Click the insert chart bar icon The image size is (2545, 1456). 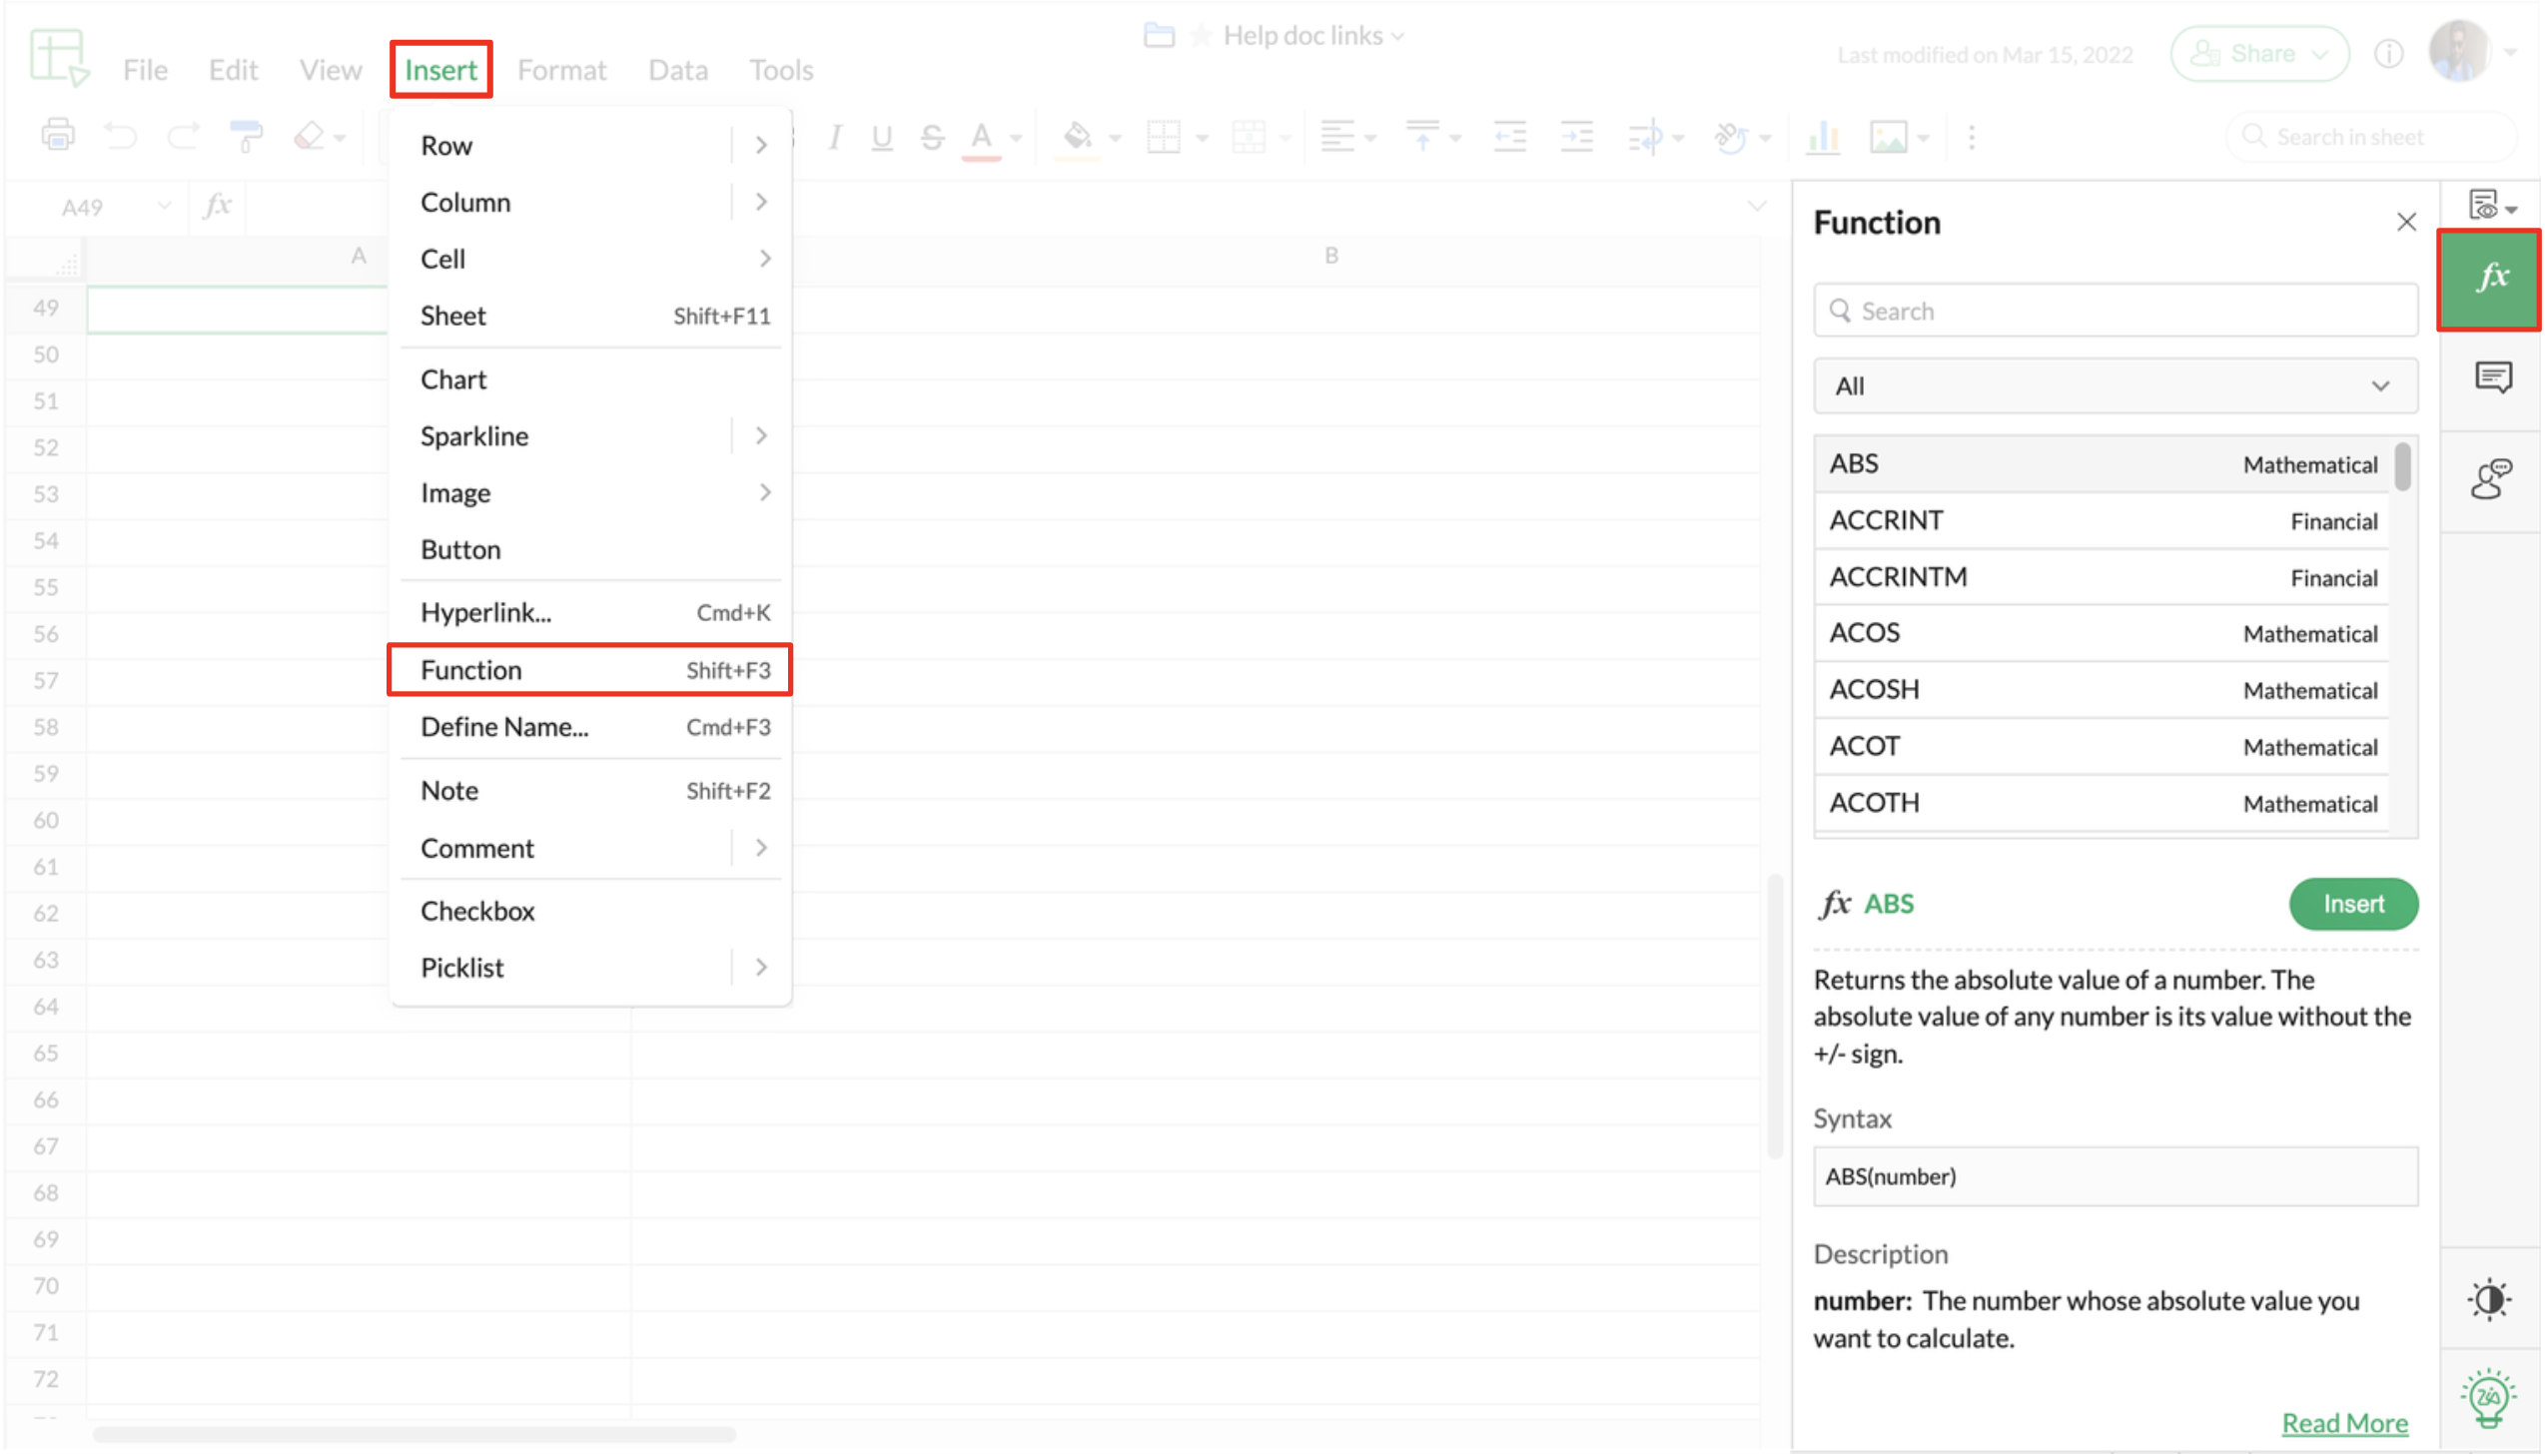pos(1824,136)
